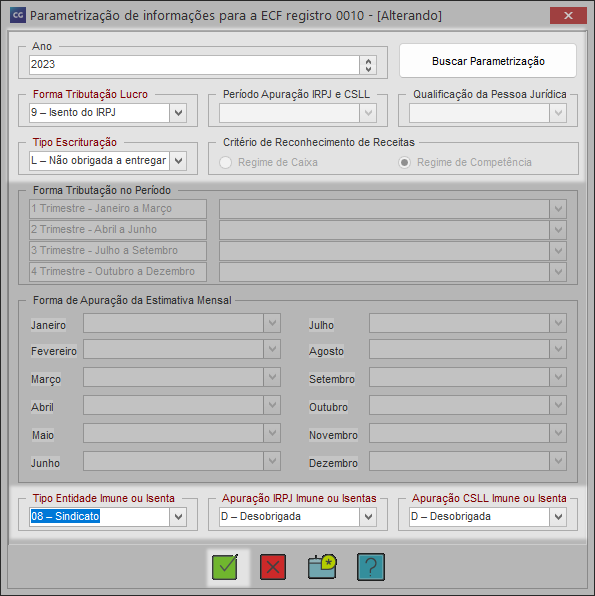Open Maio estimativa mensal dropdown
The width and height of the screenshot is (595, 596).
point(272,433)
